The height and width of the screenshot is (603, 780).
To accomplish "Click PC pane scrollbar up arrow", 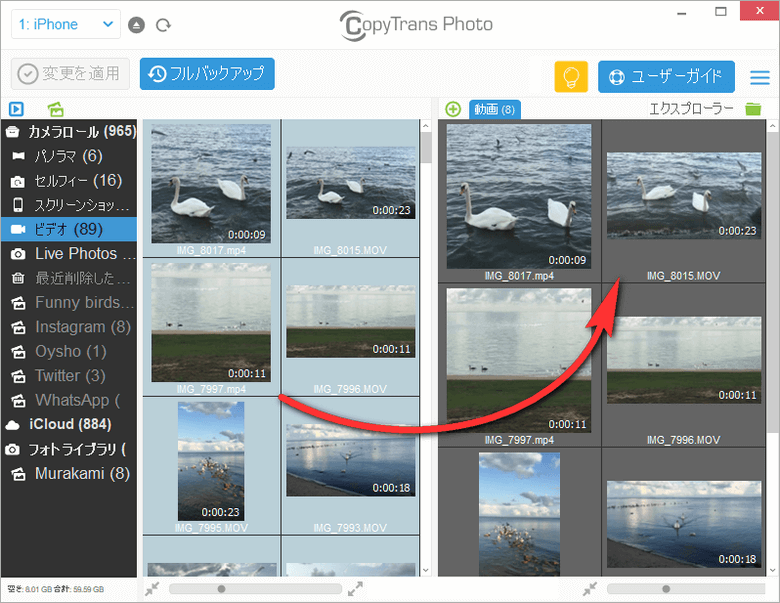I will pos(772,126).
